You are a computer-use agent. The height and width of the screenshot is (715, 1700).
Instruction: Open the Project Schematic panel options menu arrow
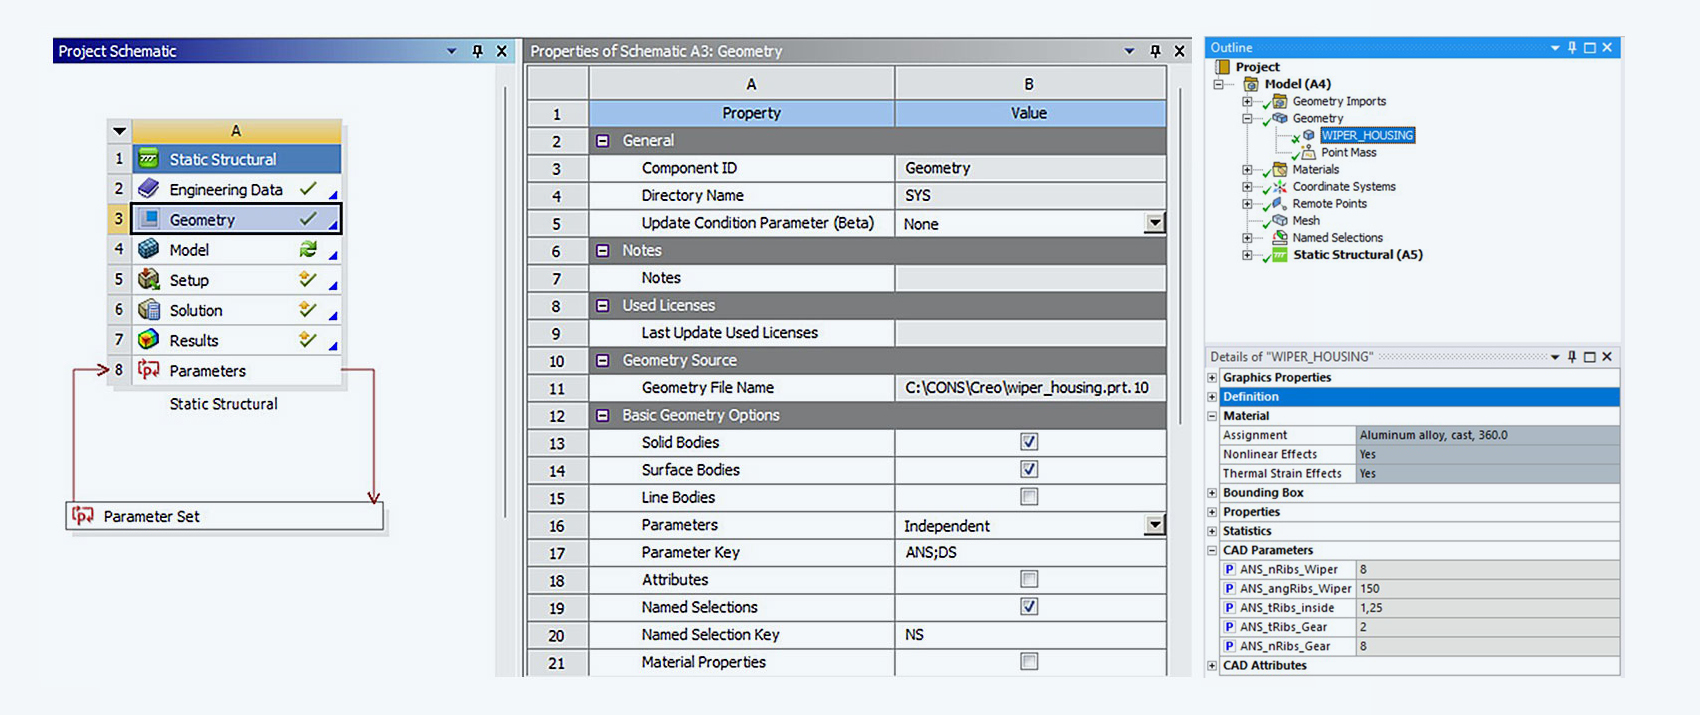point(451,51)
